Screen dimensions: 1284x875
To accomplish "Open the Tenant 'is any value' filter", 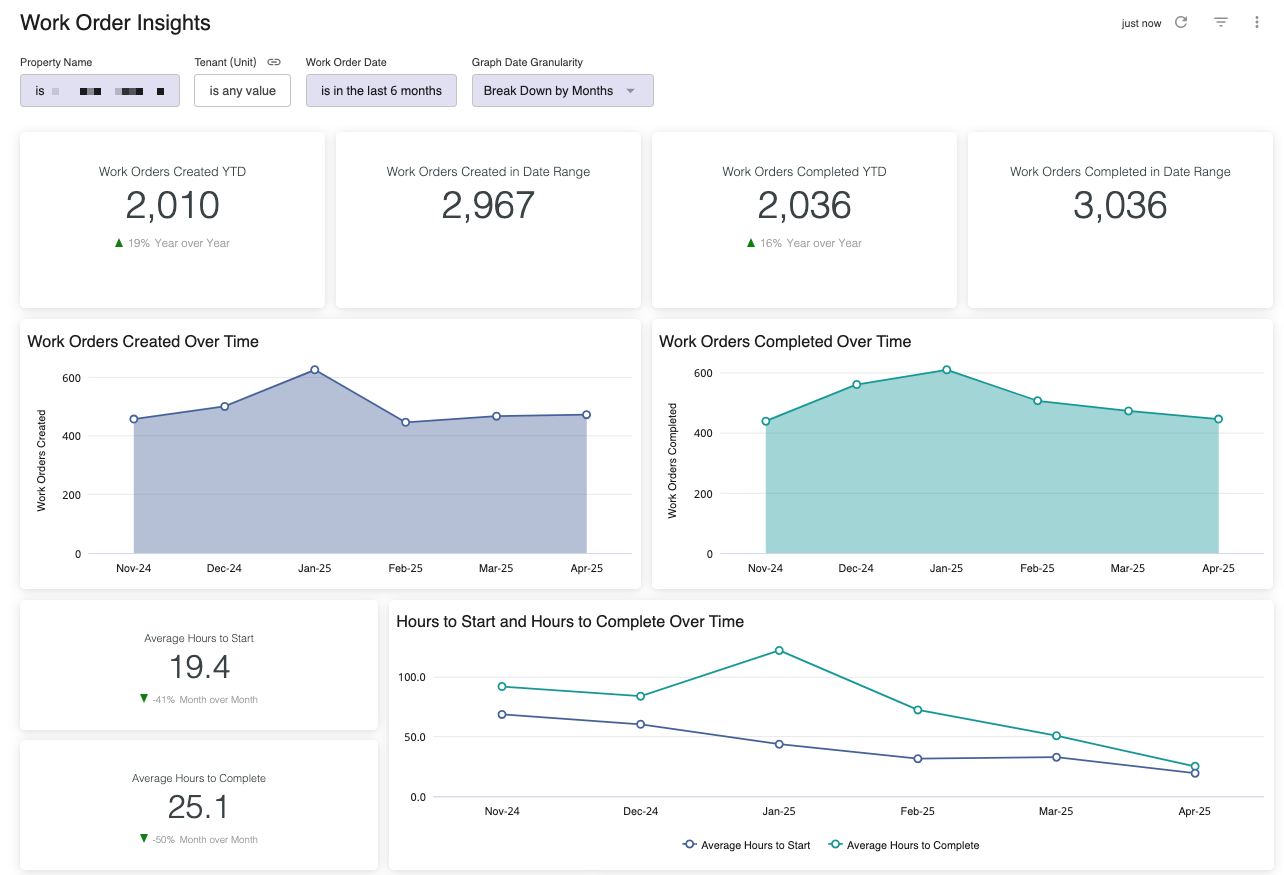I will [x=242, y=91].
